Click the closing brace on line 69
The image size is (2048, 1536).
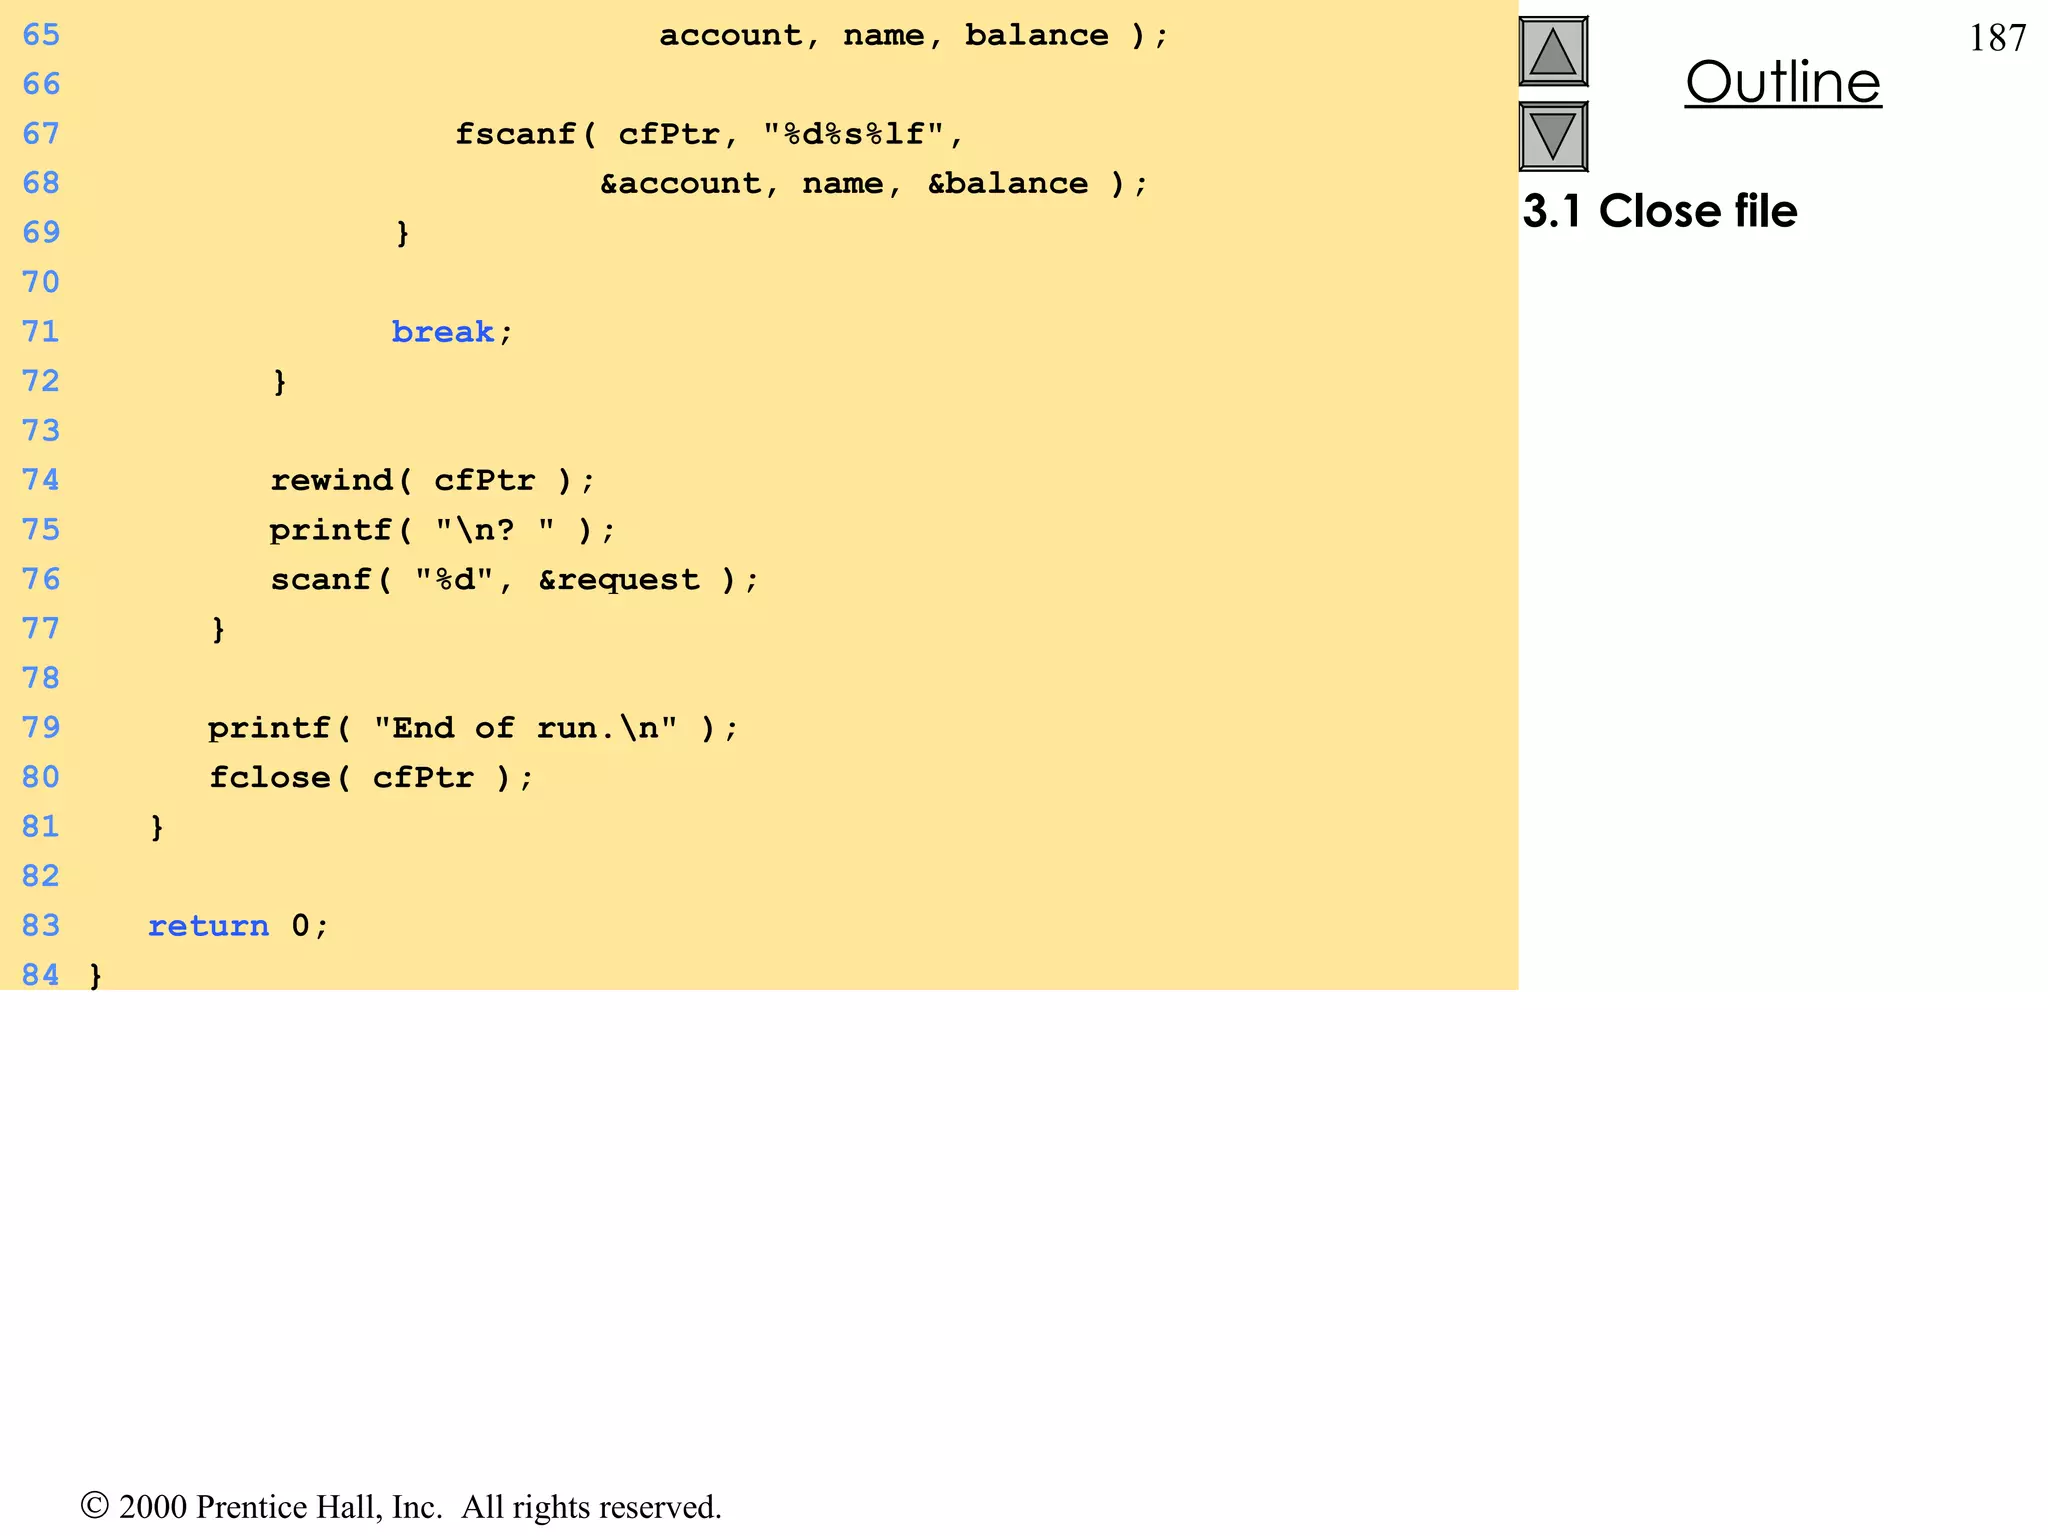coord(403,233)
